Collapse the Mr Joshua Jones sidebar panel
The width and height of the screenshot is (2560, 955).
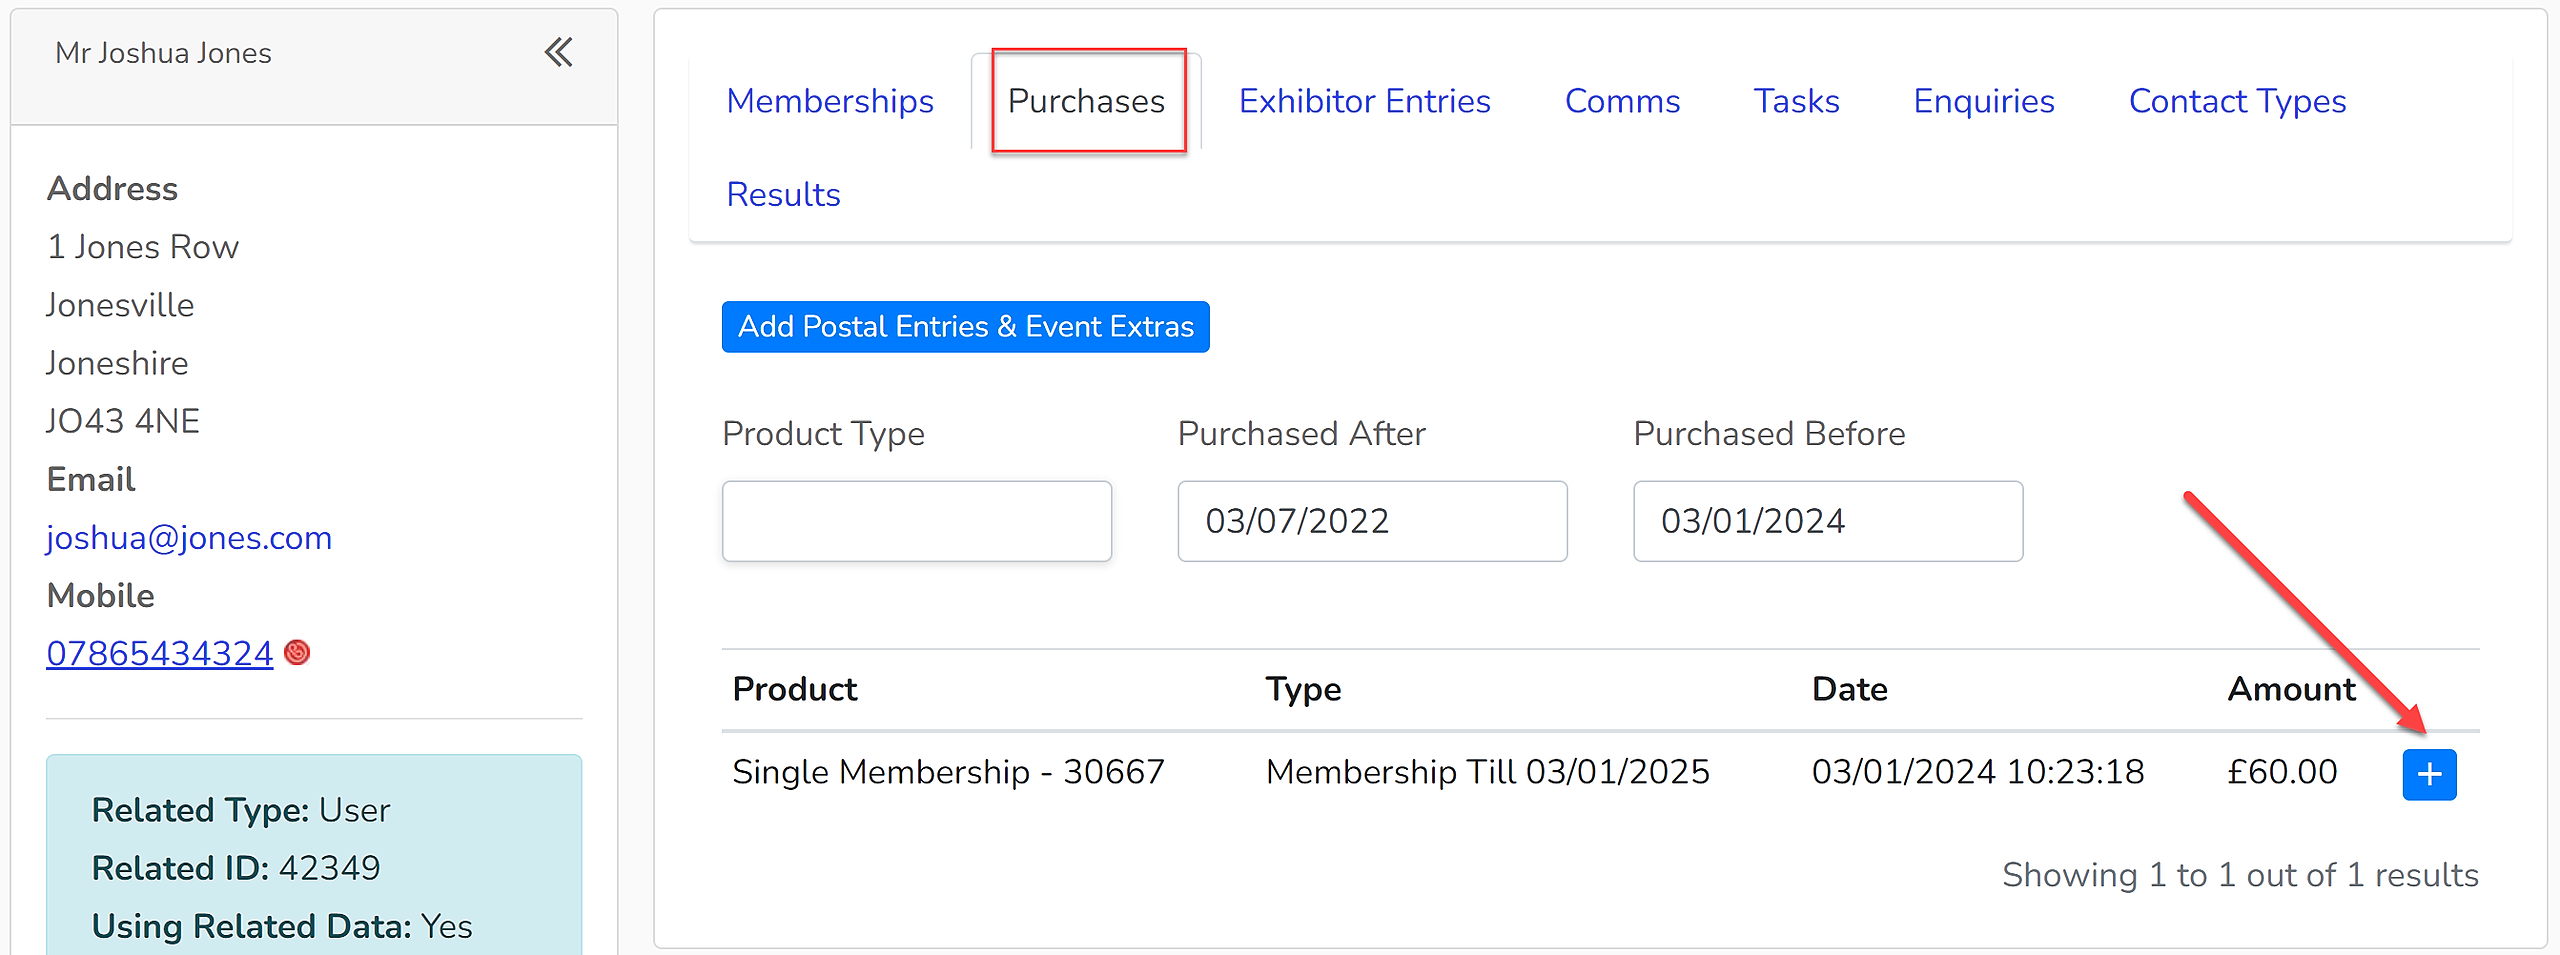pyautogui.click(x=558, y=52)
